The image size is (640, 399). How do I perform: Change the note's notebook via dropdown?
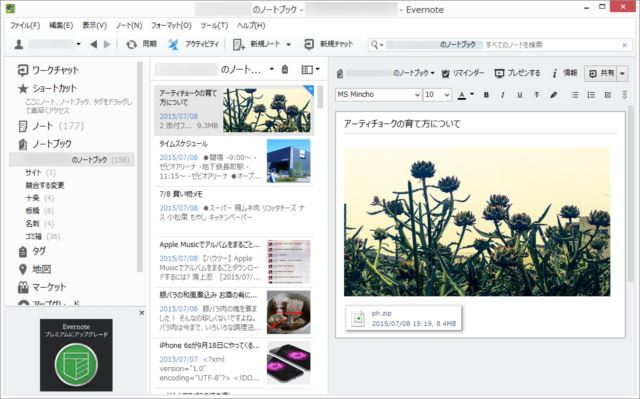point(432,73)
